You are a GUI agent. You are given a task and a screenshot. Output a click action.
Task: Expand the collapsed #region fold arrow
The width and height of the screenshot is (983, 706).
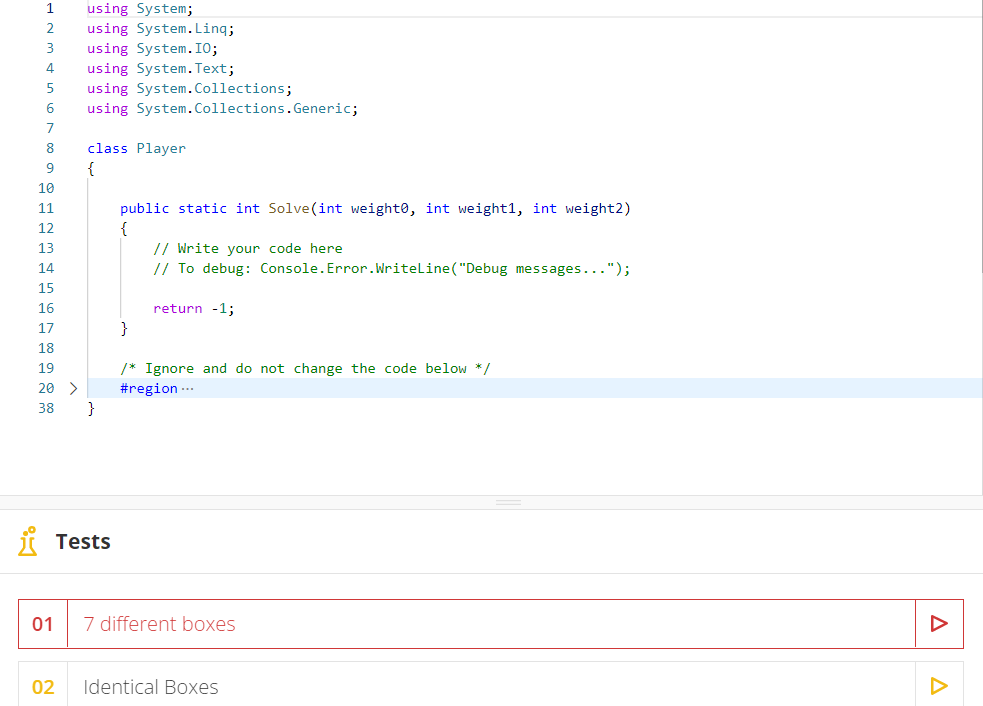coord(73,388)
